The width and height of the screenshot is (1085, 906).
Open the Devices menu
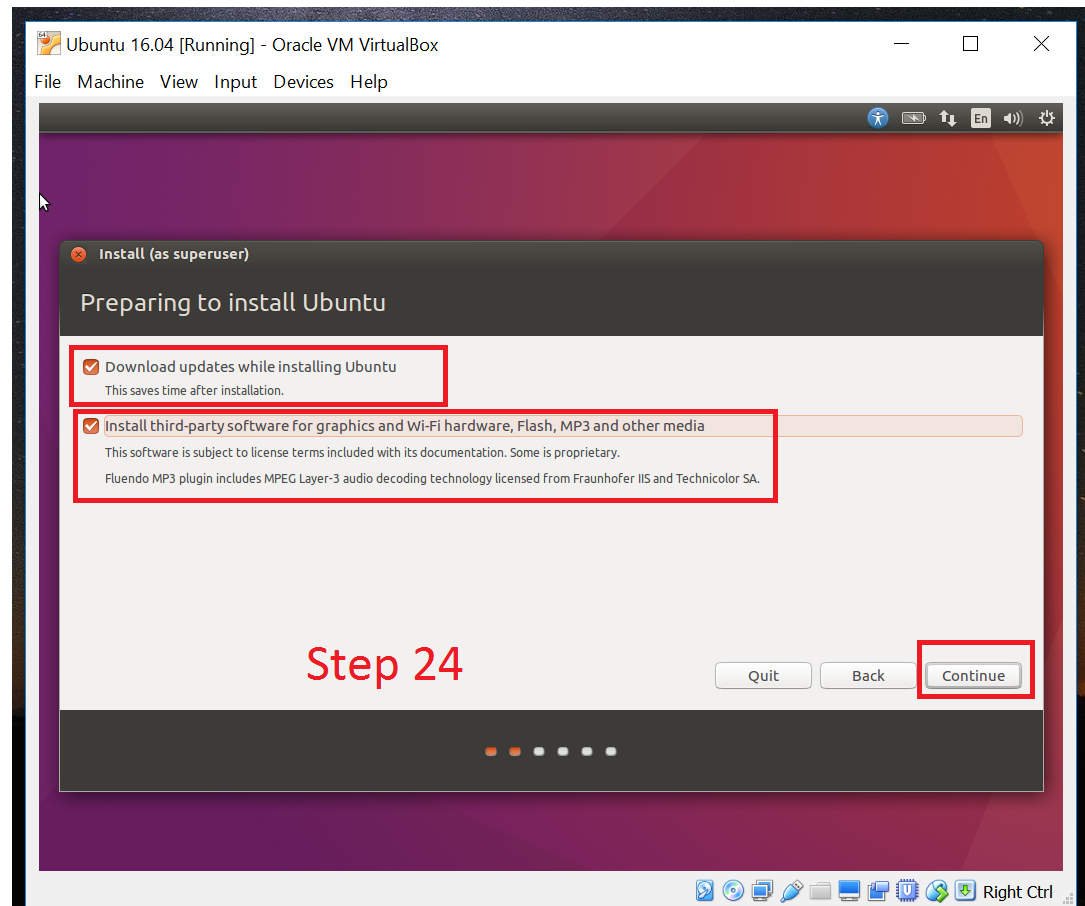click(x=303, y=82)
